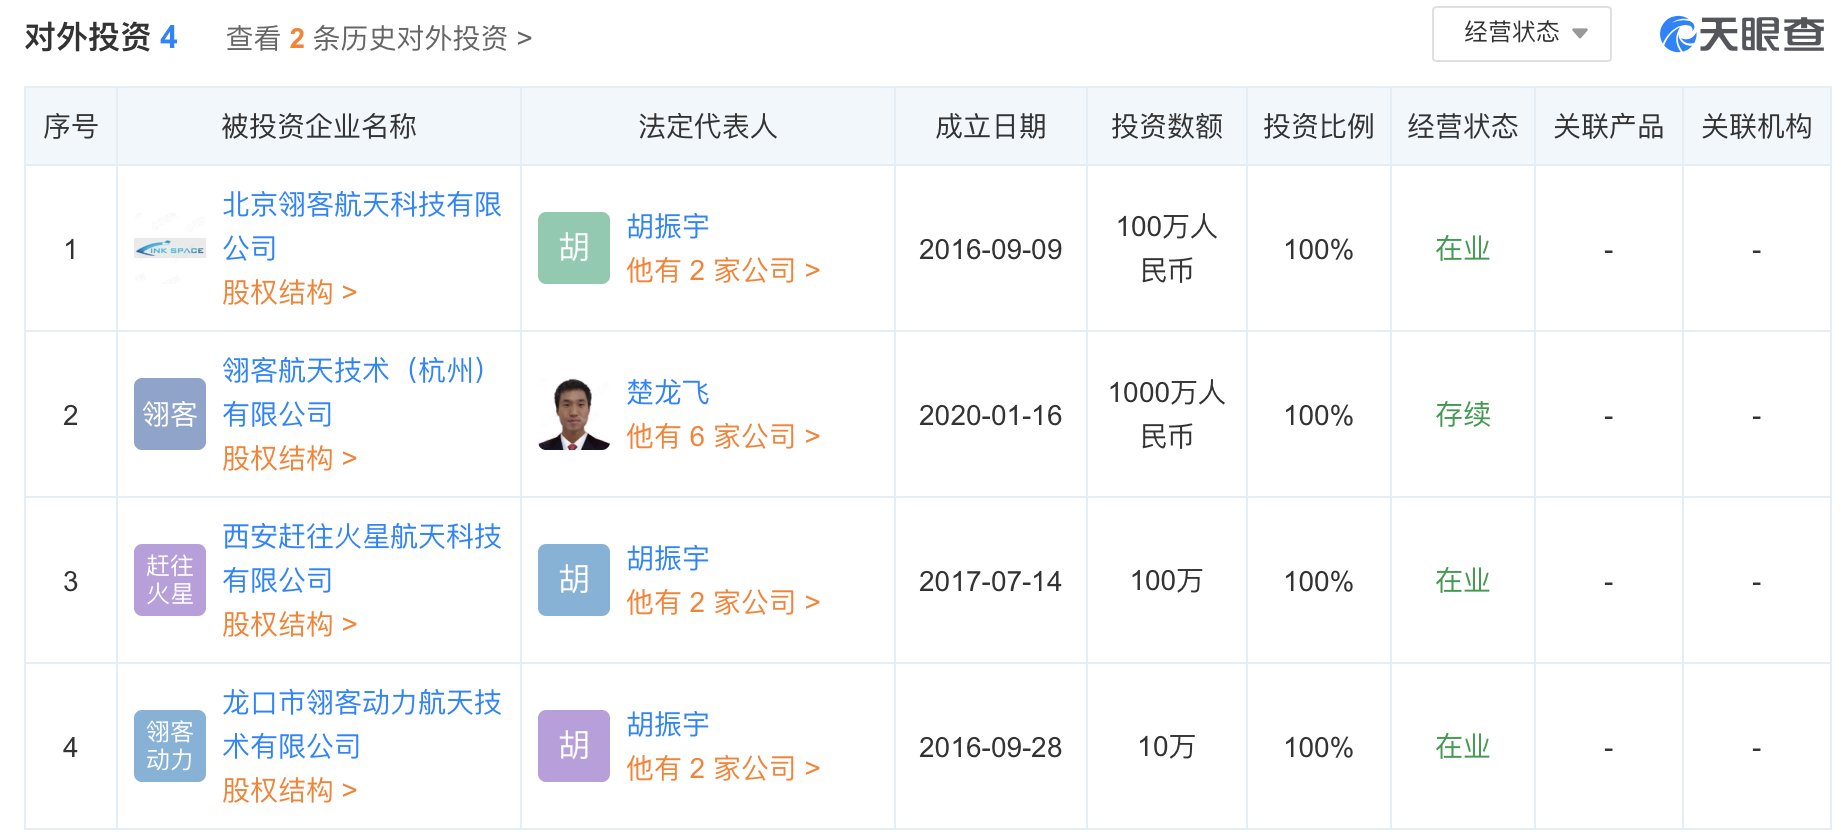
Task: Click the 关联产品 column header
Action: [x=1609, y=126]
